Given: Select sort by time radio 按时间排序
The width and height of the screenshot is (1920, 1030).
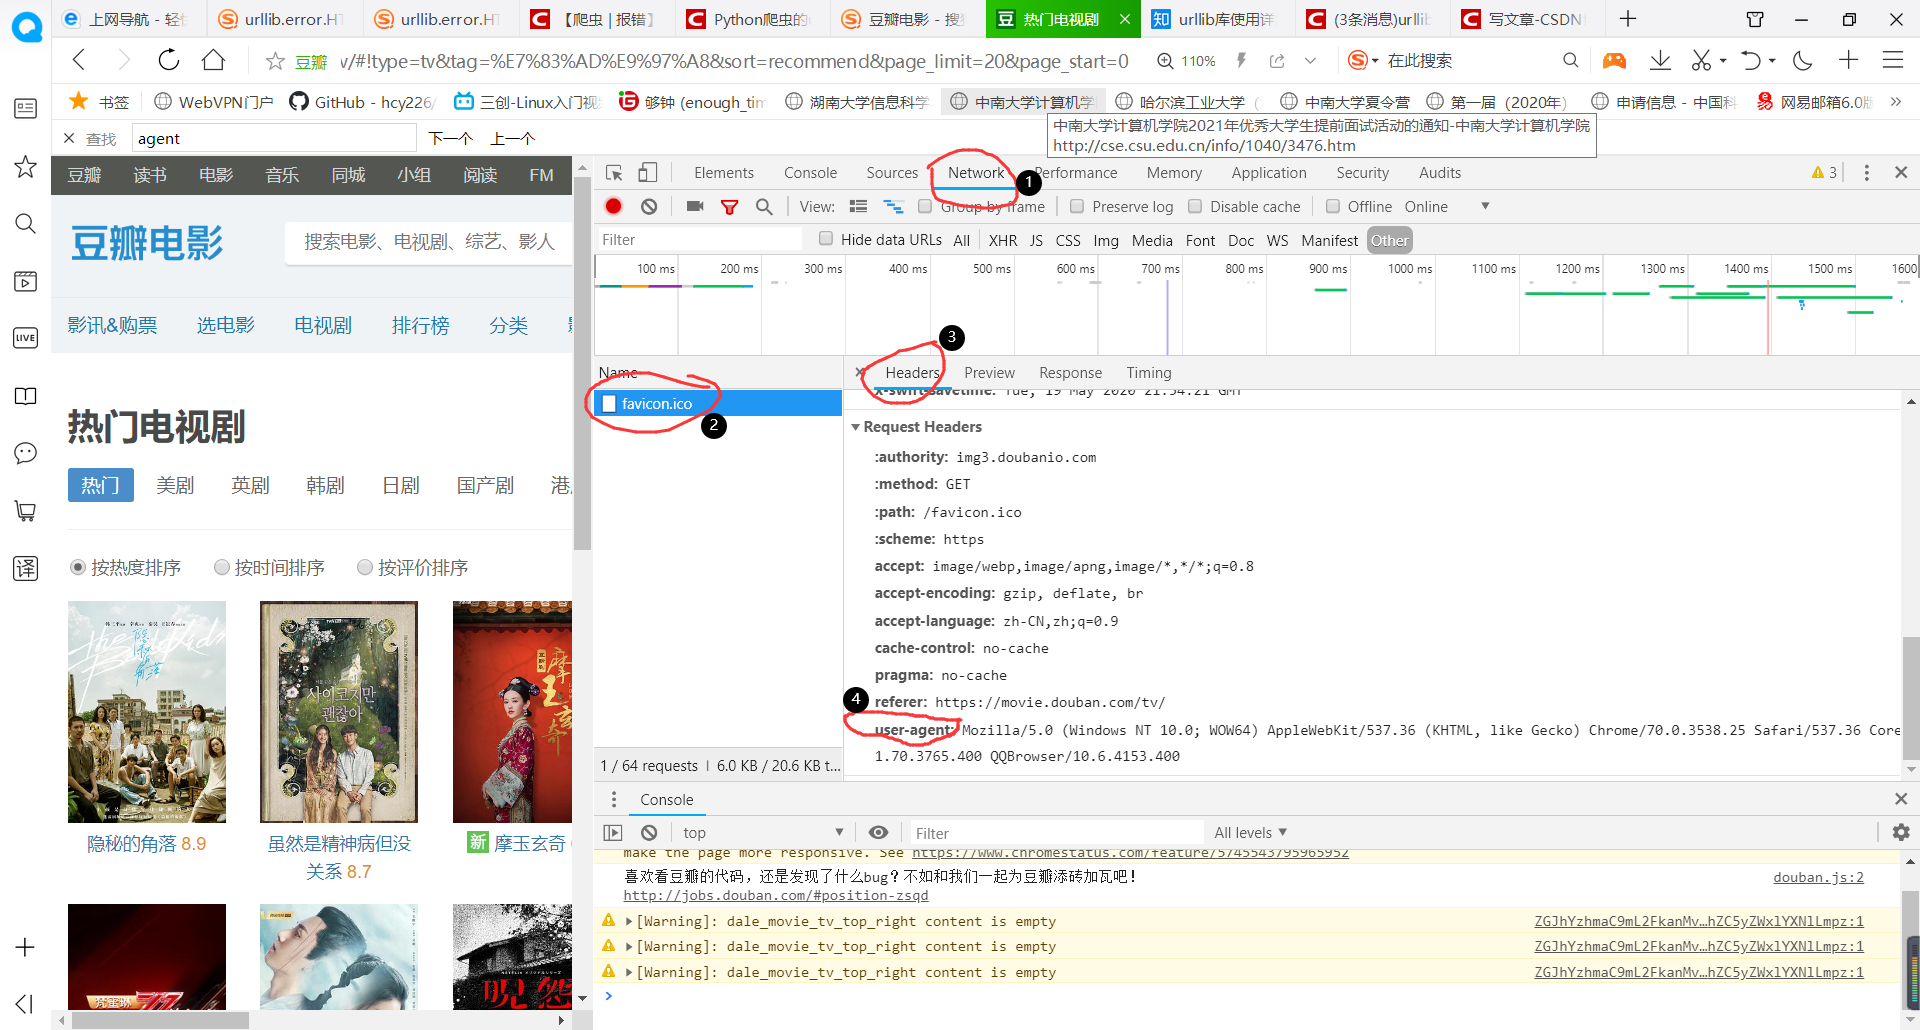Looking at the screenshot, I should 222,567.
